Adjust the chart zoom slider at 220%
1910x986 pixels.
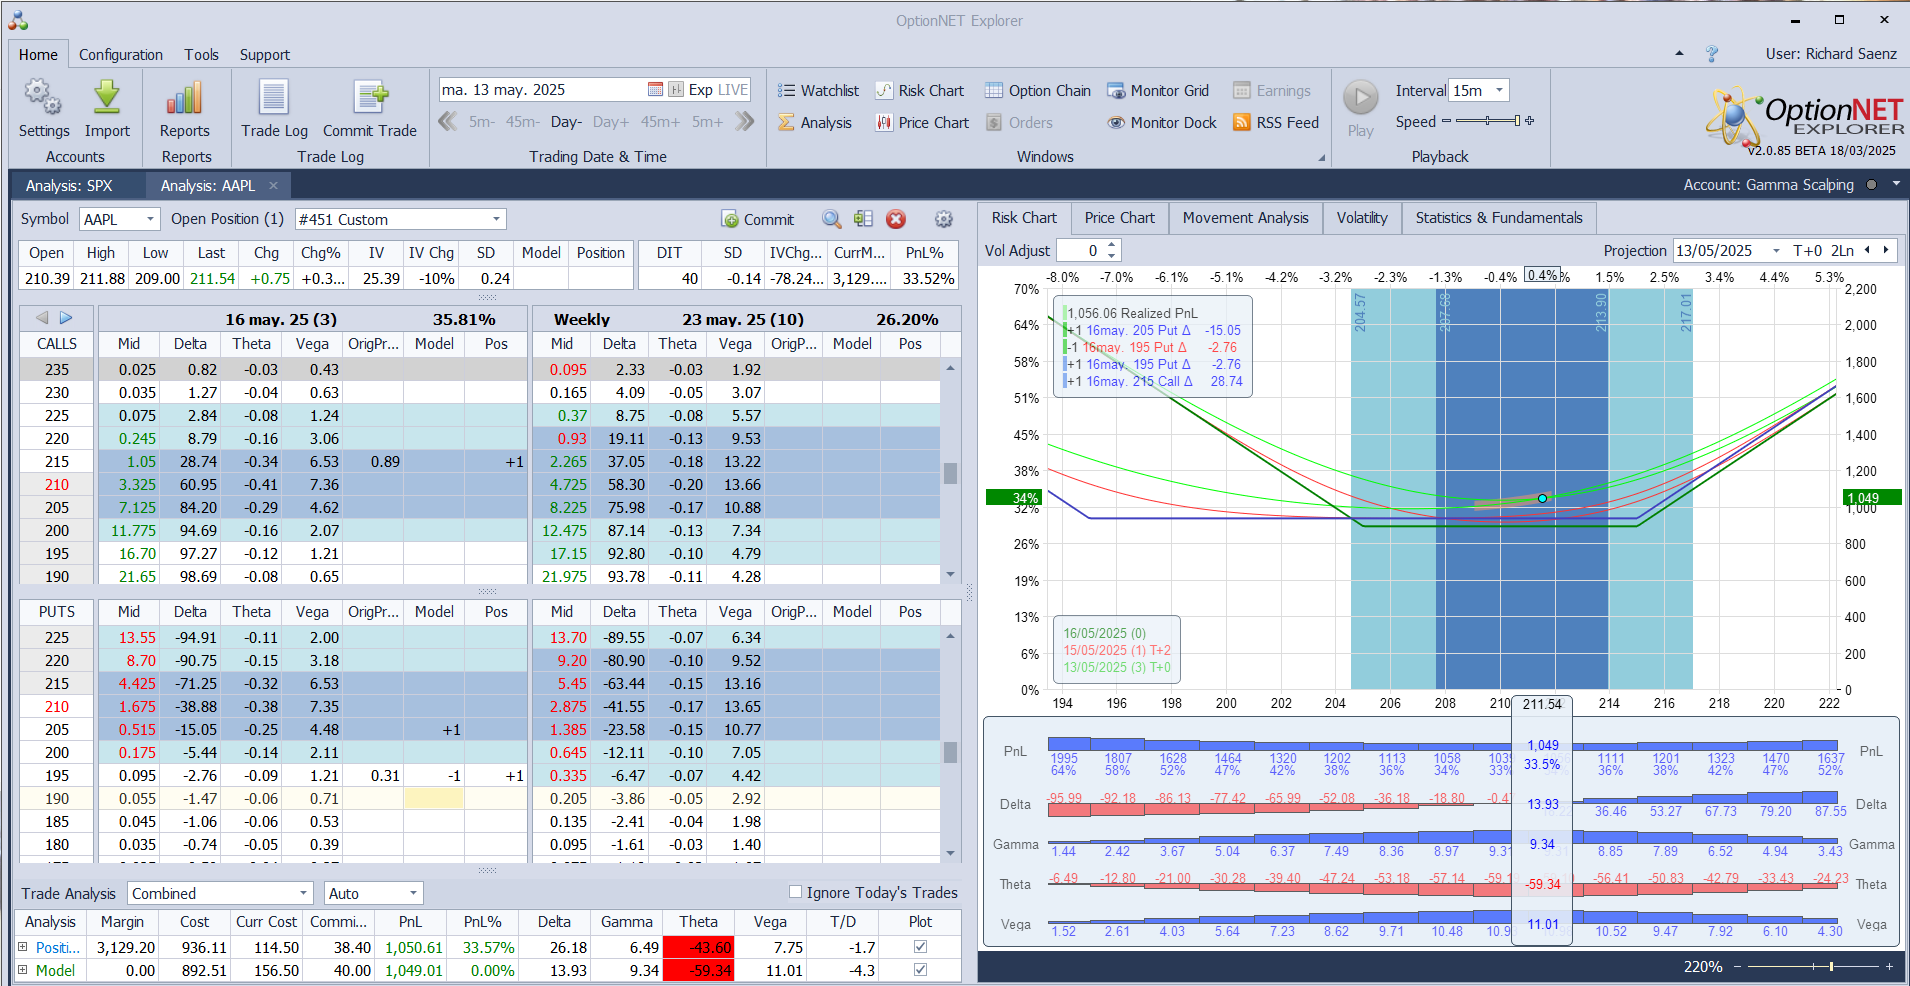point(1812,967)
